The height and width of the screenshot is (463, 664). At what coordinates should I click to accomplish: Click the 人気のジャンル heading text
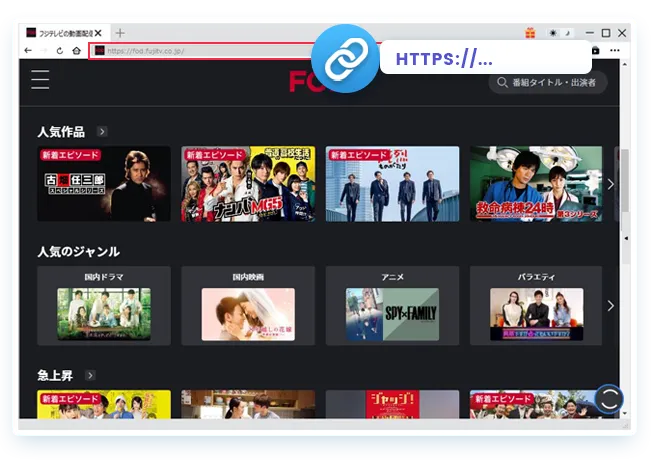pyautogui.click(x=78, y=252)
